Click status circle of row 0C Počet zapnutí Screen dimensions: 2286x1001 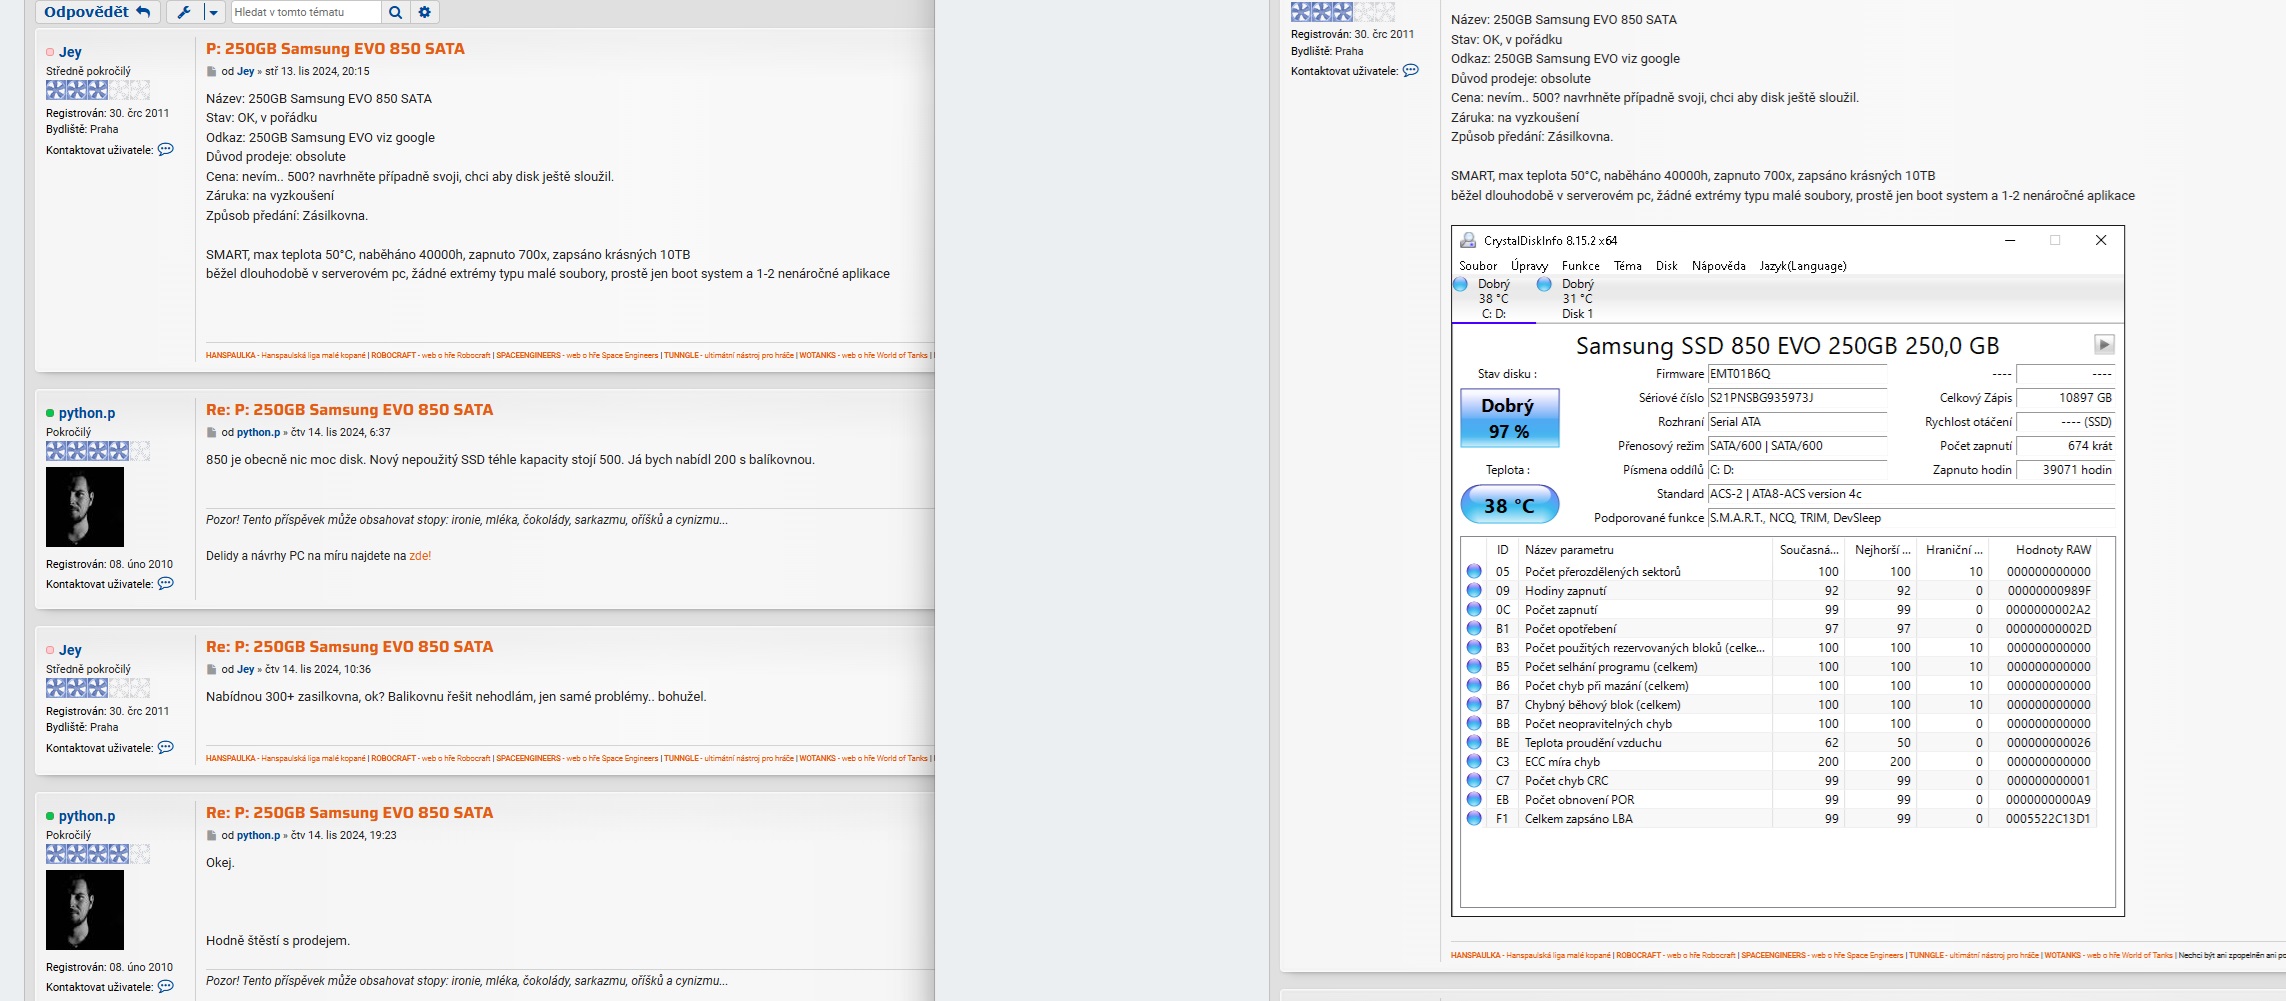[x=1474, y=610]
